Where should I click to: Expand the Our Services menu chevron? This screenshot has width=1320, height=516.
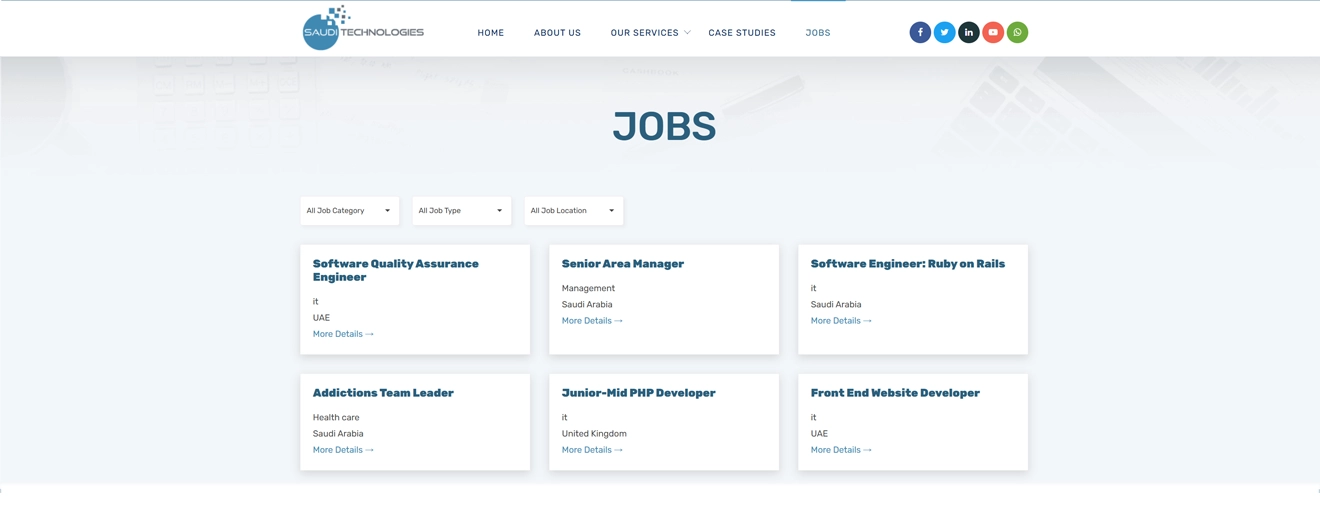[x=687, y=33]
